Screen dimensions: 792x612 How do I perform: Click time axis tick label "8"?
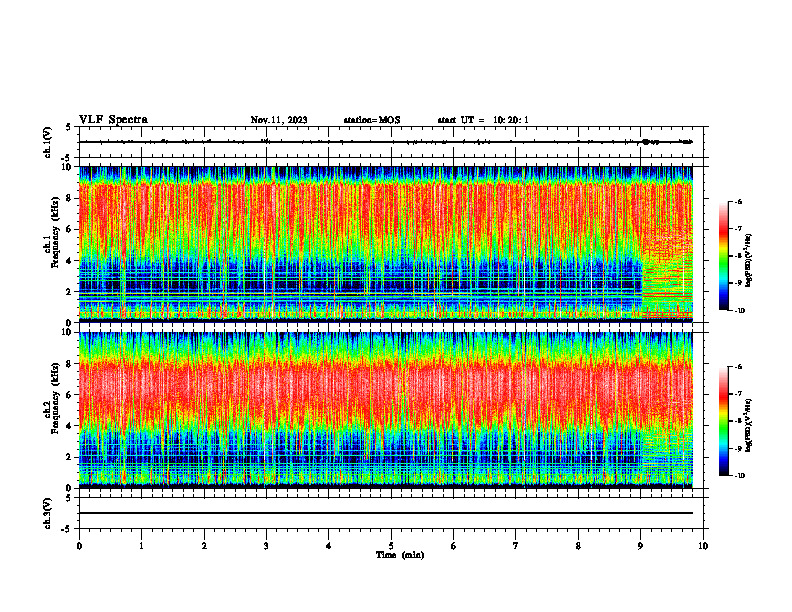pyautogui.click(x=578, y=546)
